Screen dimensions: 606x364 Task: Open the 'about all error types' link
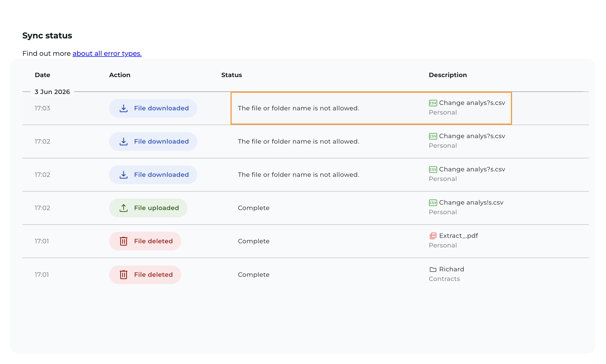107,53
